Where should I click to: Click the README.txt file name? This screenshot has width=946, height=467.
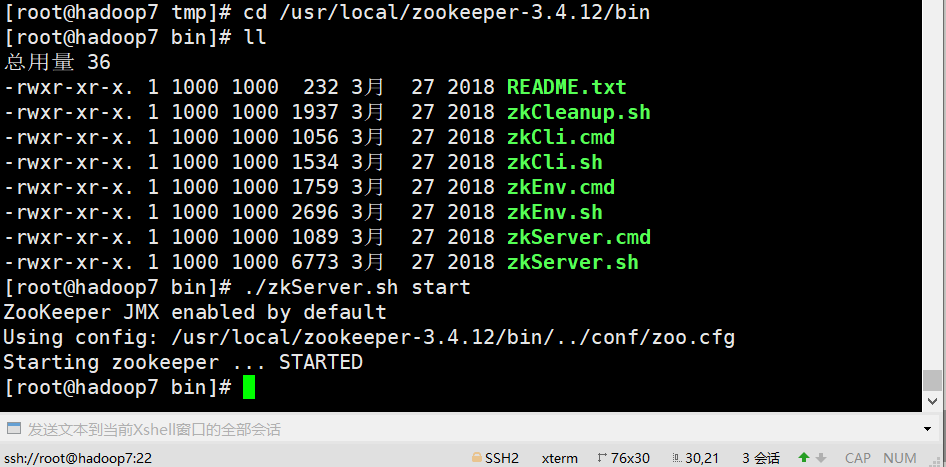click(x=567, y=87)
